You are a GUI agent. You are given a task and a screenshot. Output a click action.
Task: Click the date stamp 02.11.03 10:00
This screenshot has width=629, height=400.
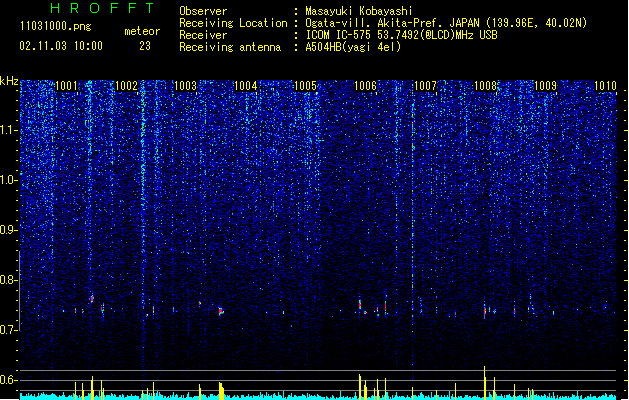click(x=61, y=46)
